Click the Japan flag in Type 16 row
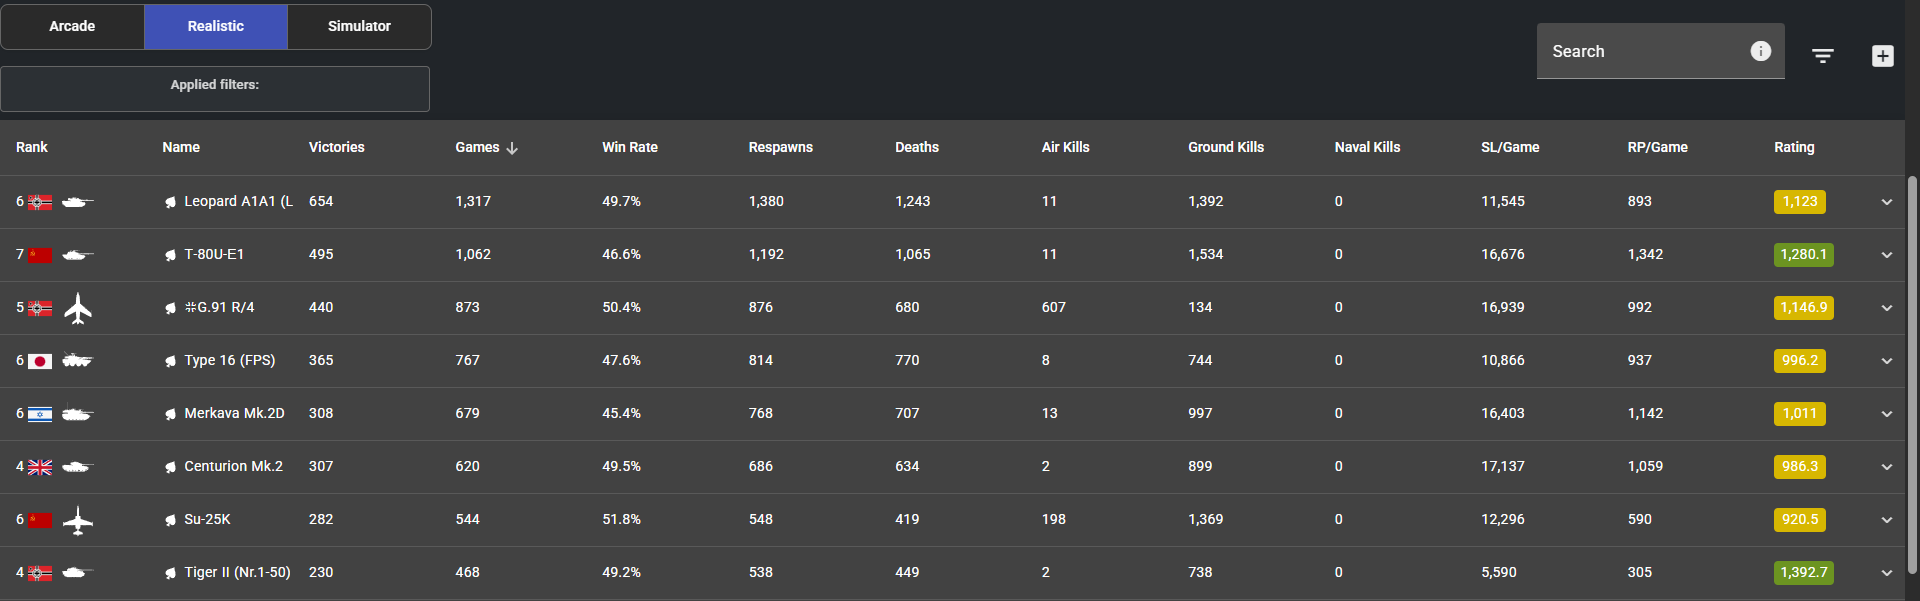 40,361
